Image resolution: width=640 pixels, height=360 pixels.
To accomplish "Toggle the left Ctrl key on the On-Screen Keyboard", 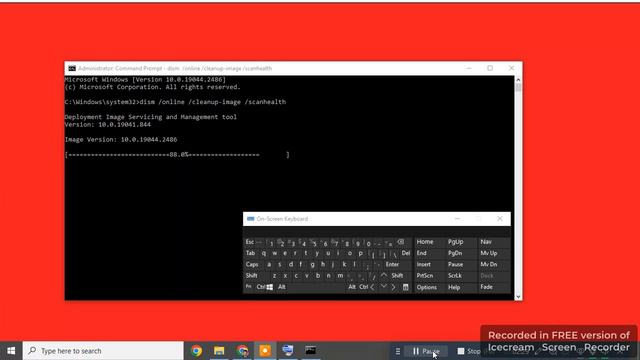I will [260, 287].
